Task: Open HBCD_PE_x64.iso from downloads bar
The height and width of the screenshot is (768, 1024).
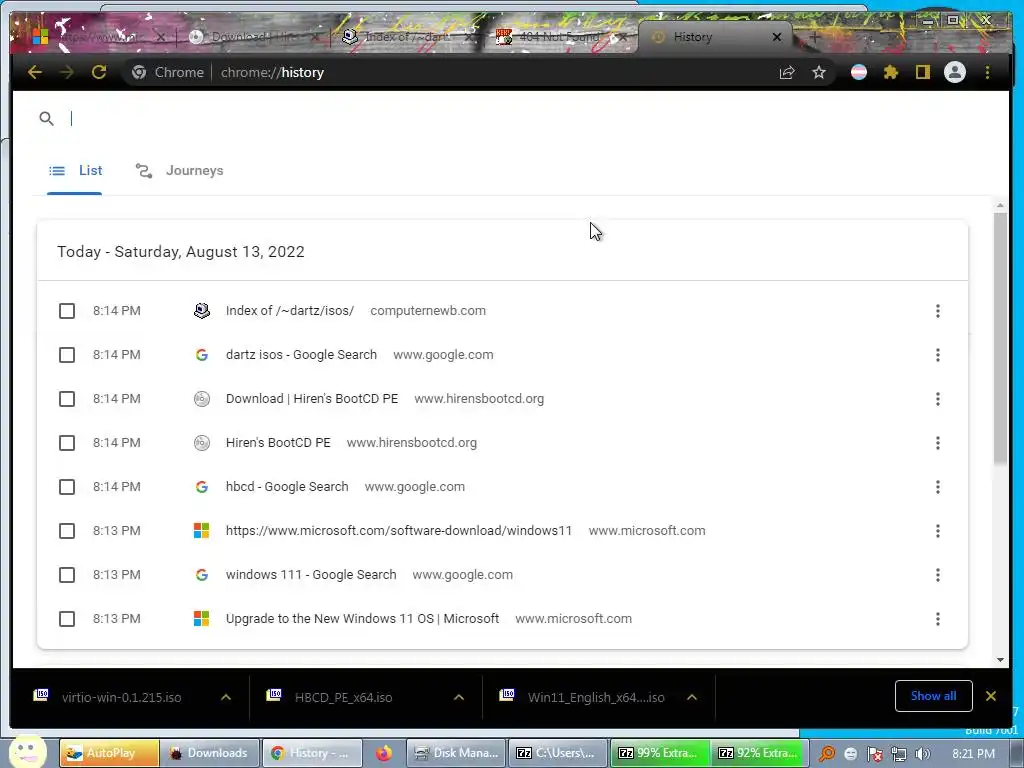Action: (x=343, y=697)
